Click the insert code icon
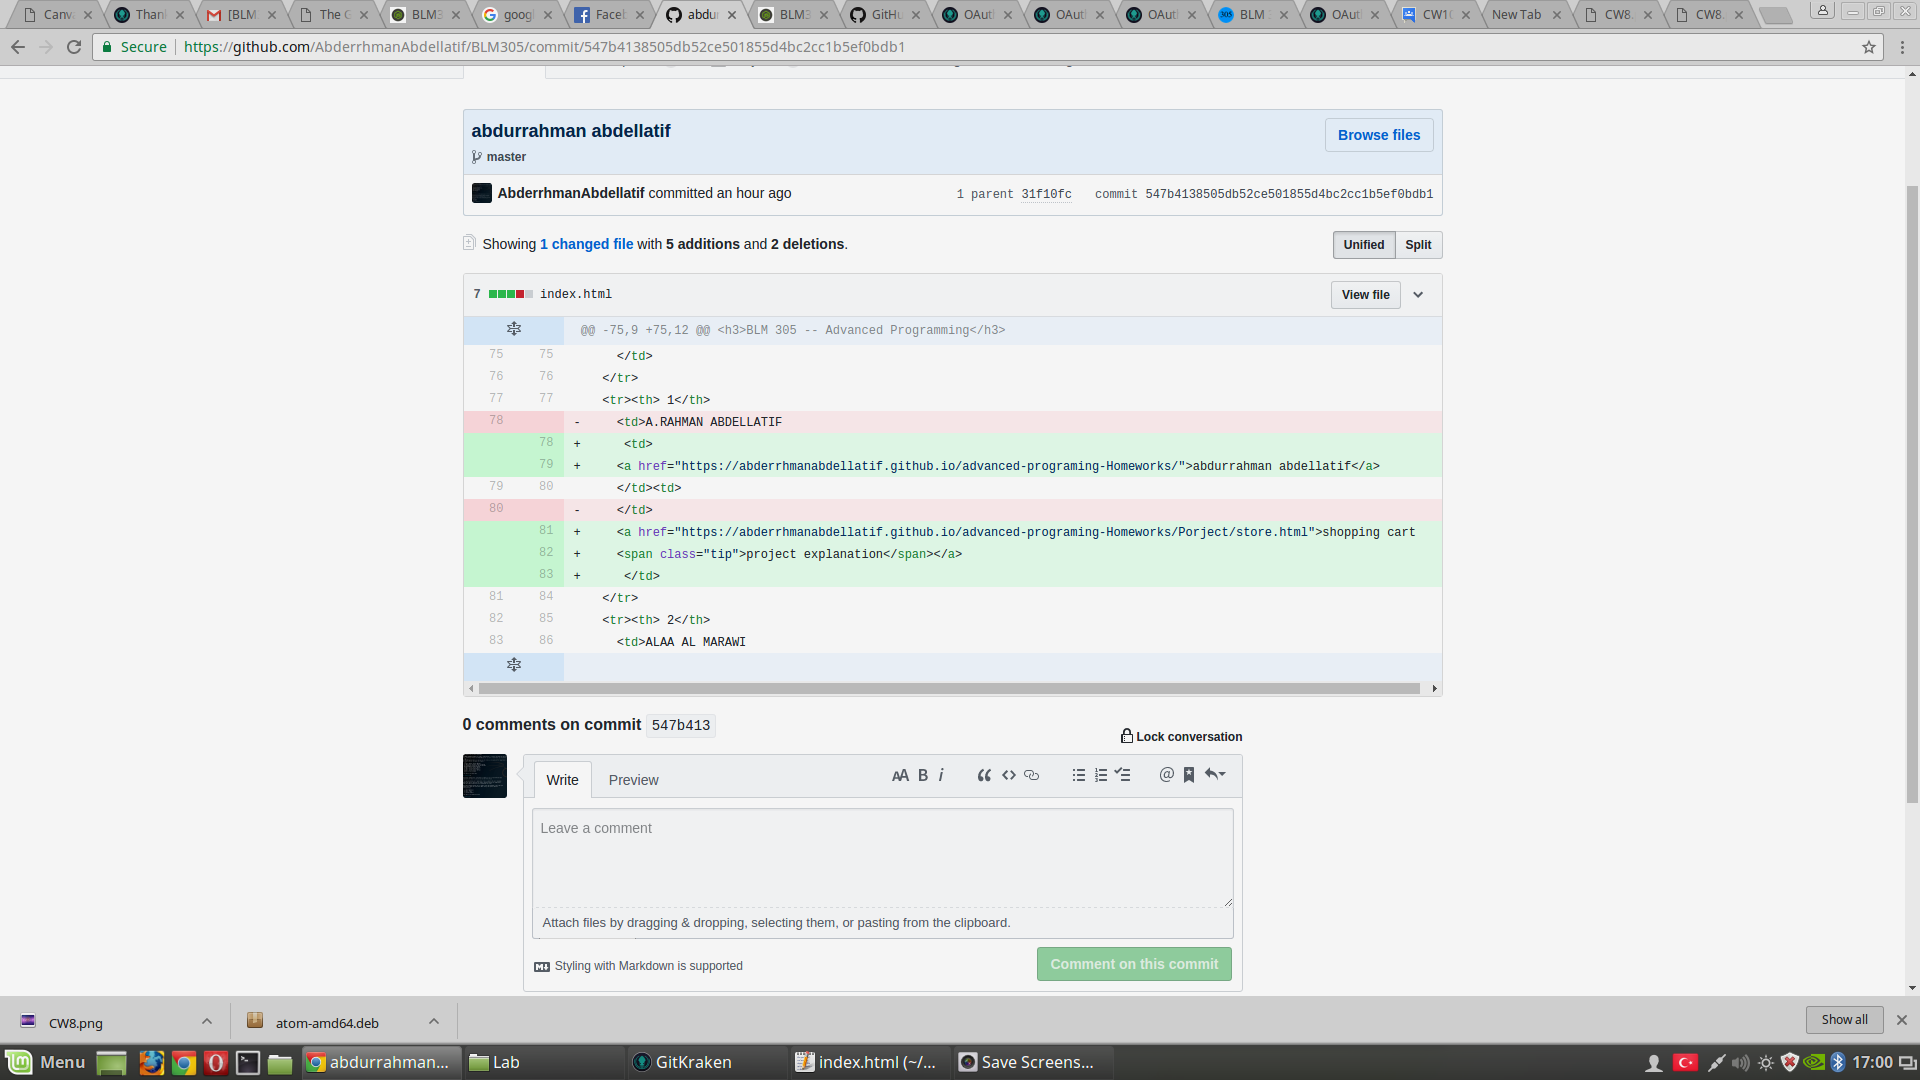 [x=1009, y=775]
